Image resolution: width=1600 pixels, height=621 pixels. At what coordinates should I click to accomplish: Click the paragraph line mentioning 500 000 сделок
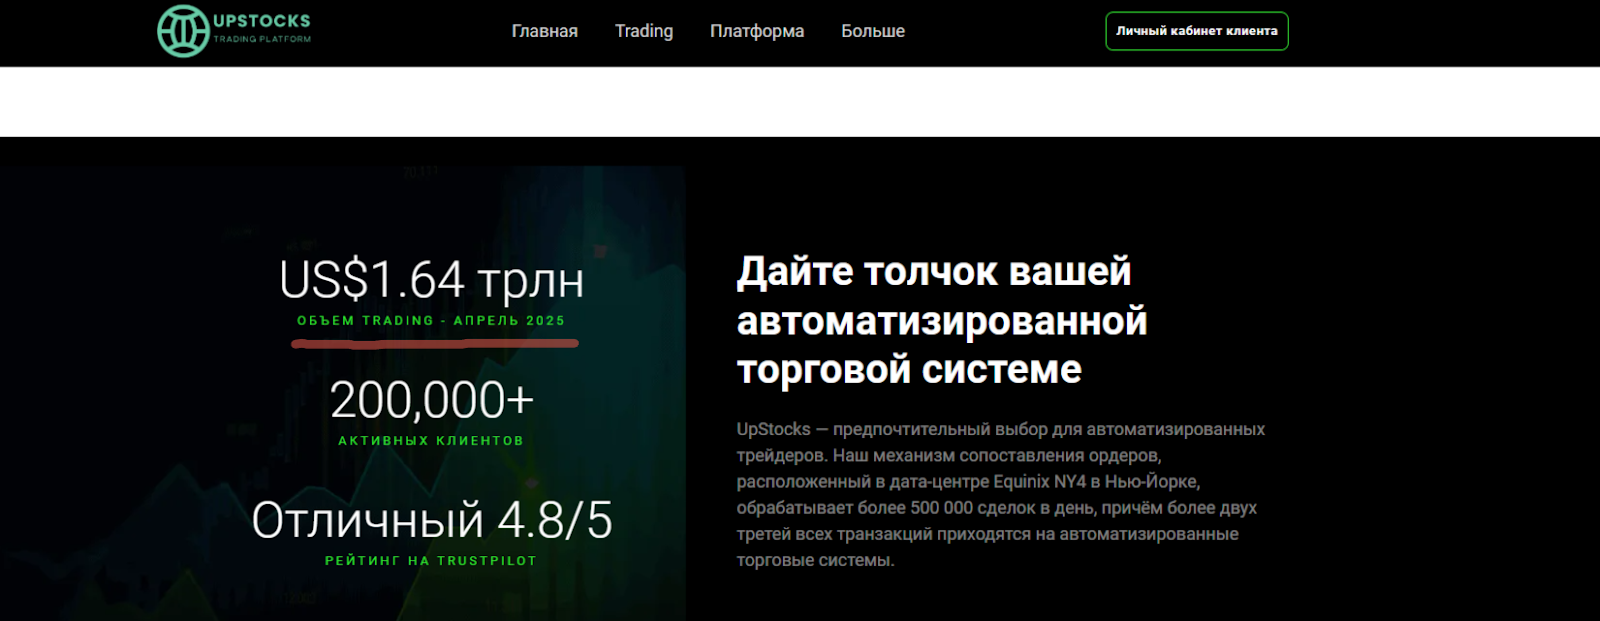tap(997, 508)
